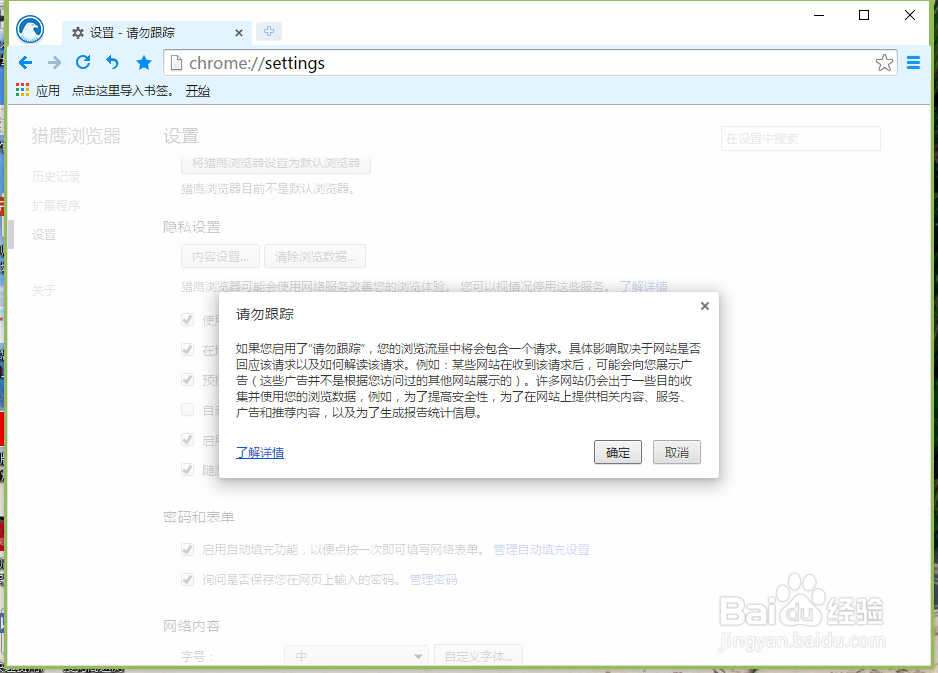Open the hamburger main menu
Image resolution: width=938 pixels, height=673 pixels.
[913, 62]
